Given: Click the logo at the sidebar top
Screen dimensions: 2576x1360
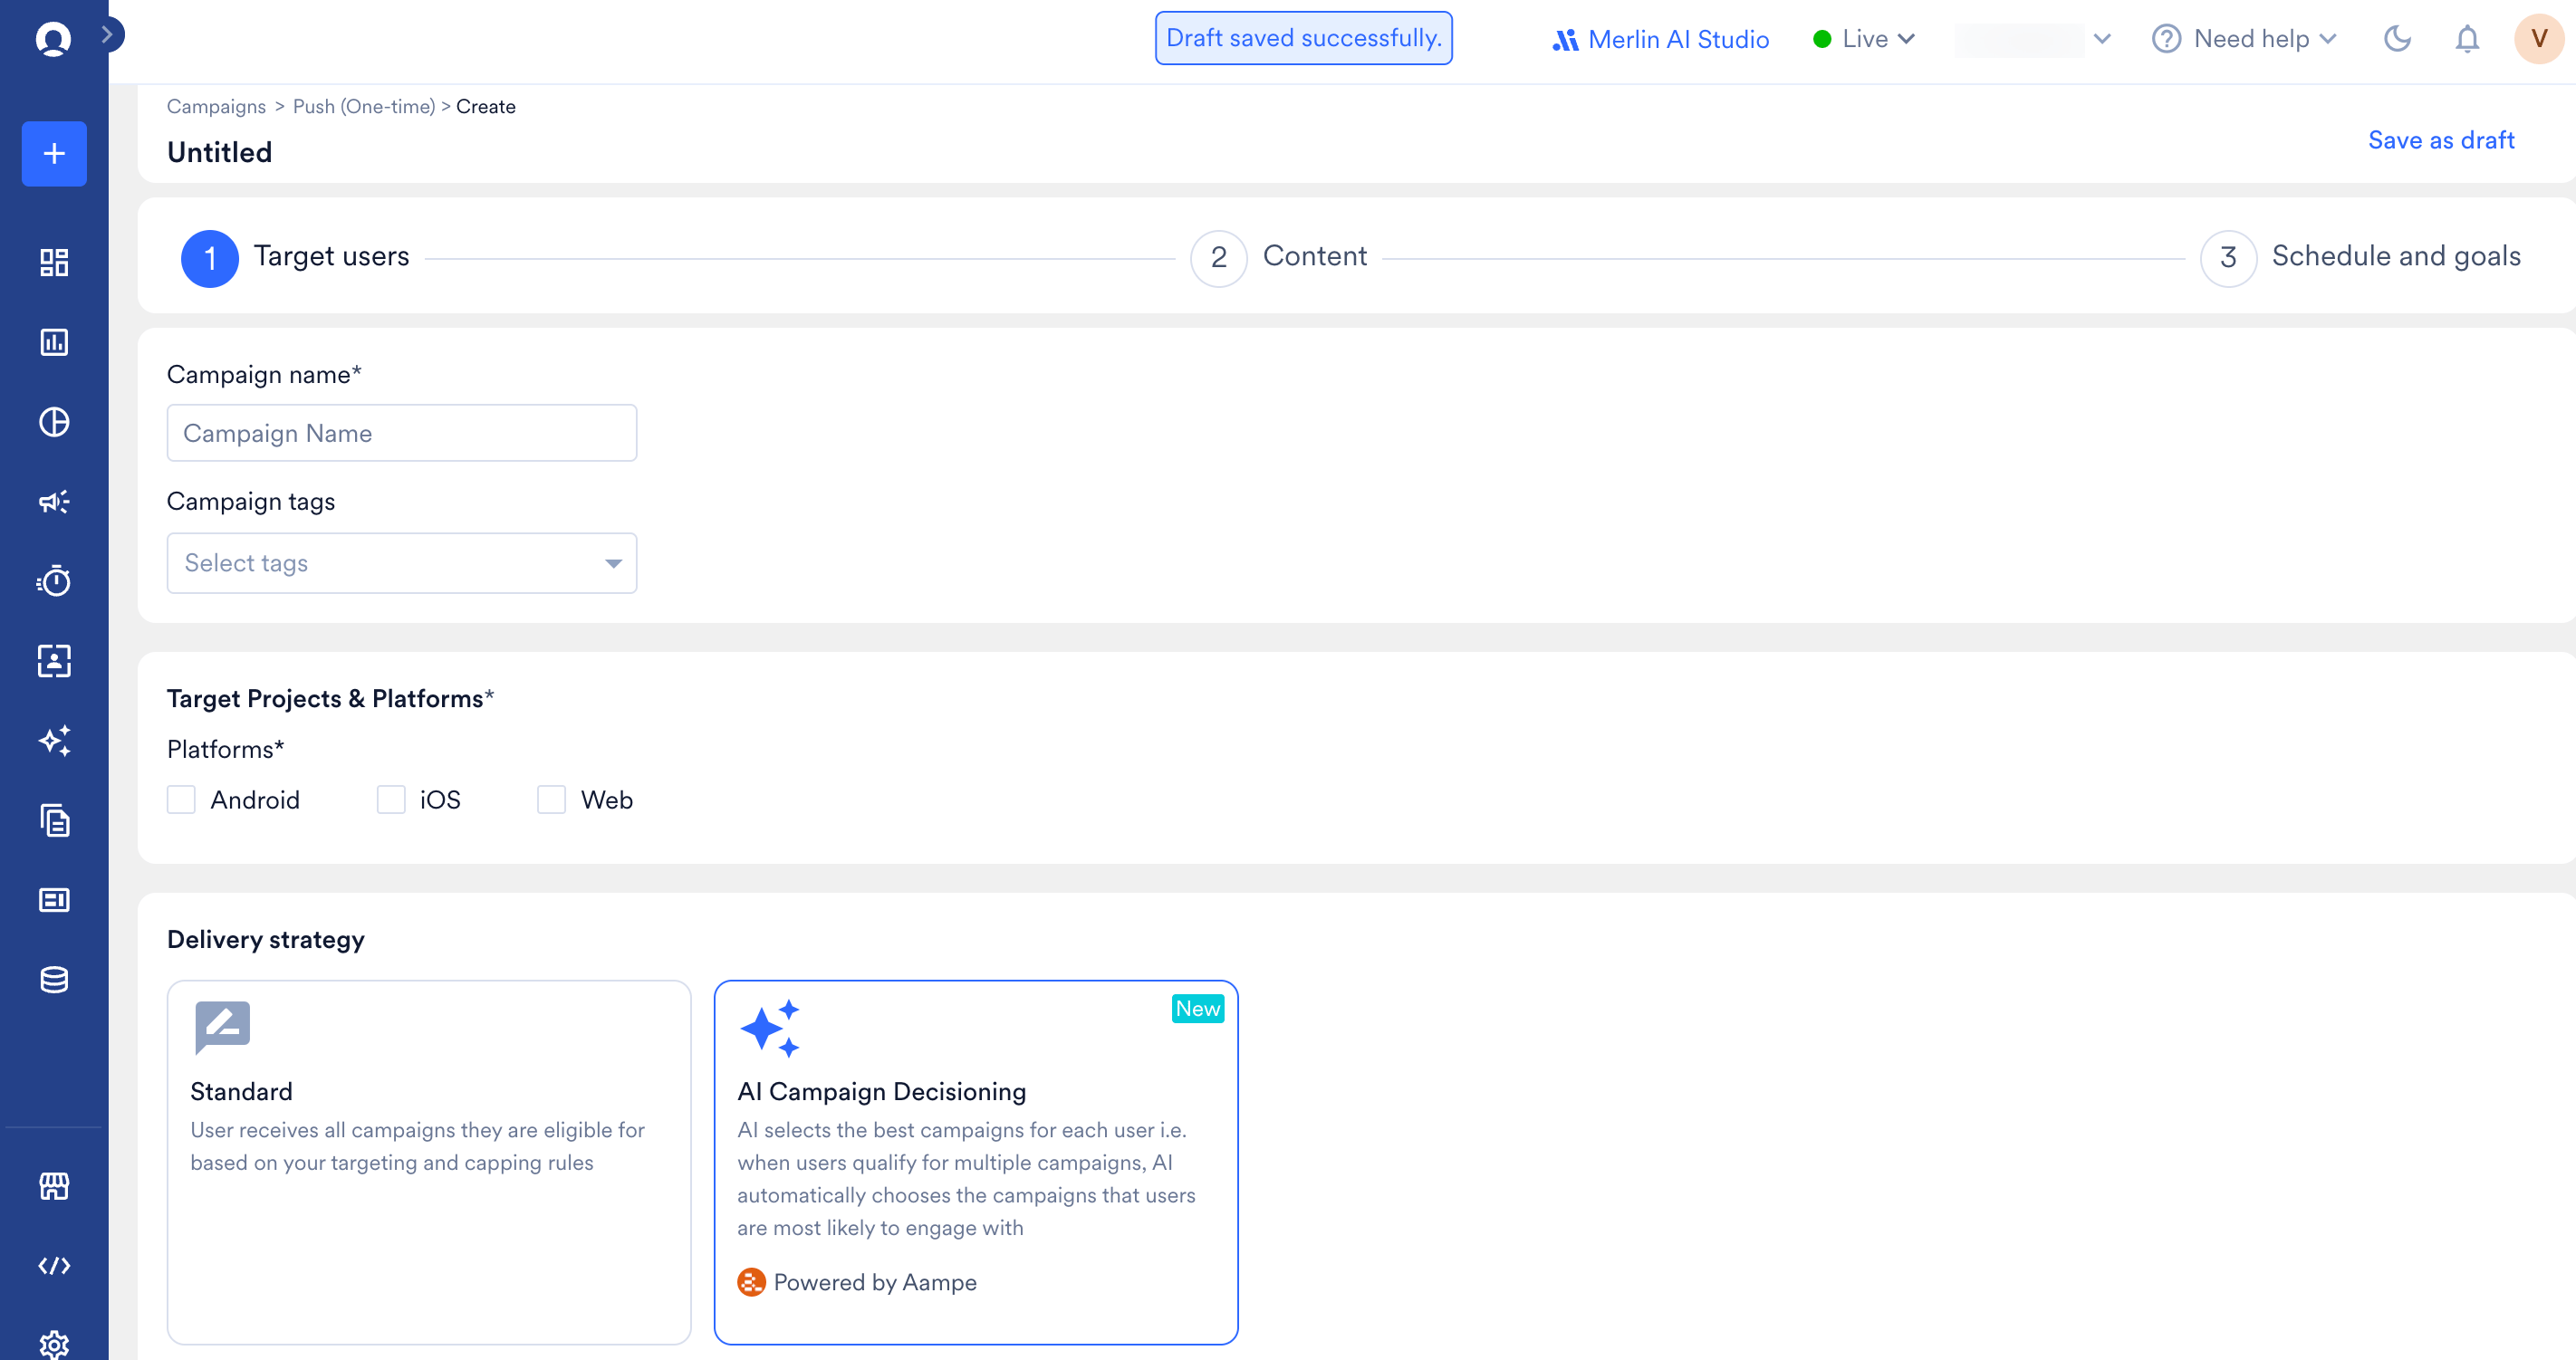Looking at the screenshot, I should tap(53, 39).
